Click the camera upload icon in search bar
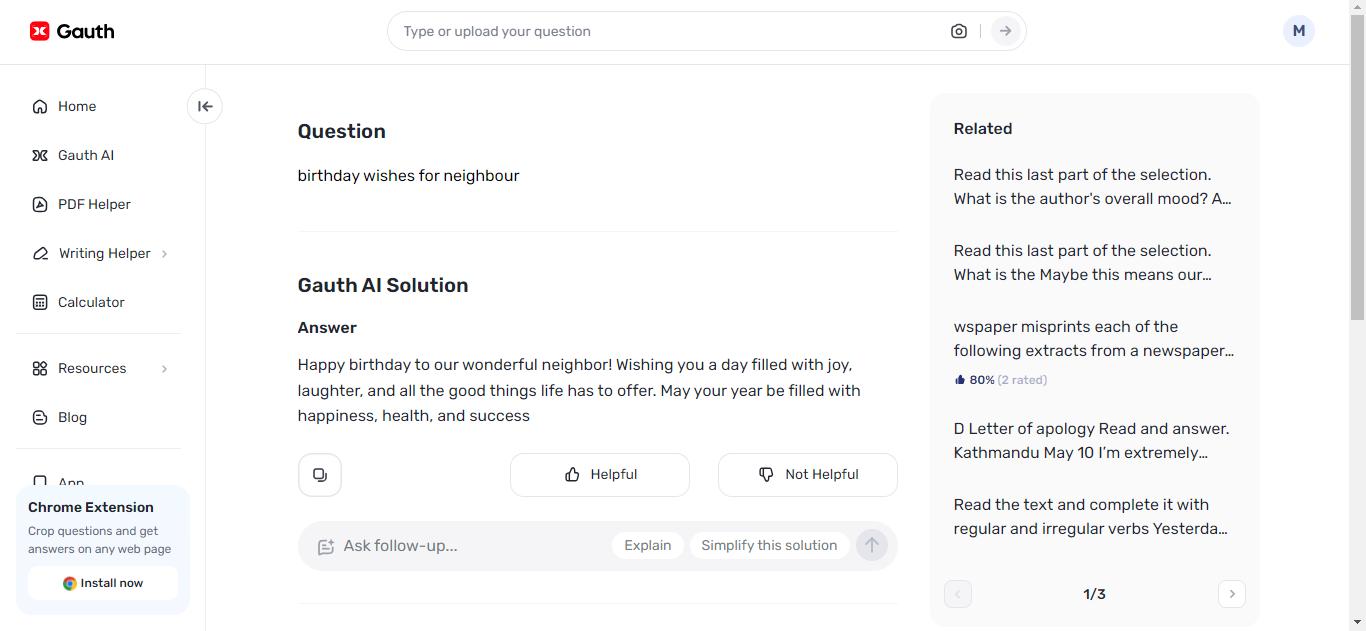Image resolution: width=1366 pixels, height=631 pixels. click(x=959, y=31)
